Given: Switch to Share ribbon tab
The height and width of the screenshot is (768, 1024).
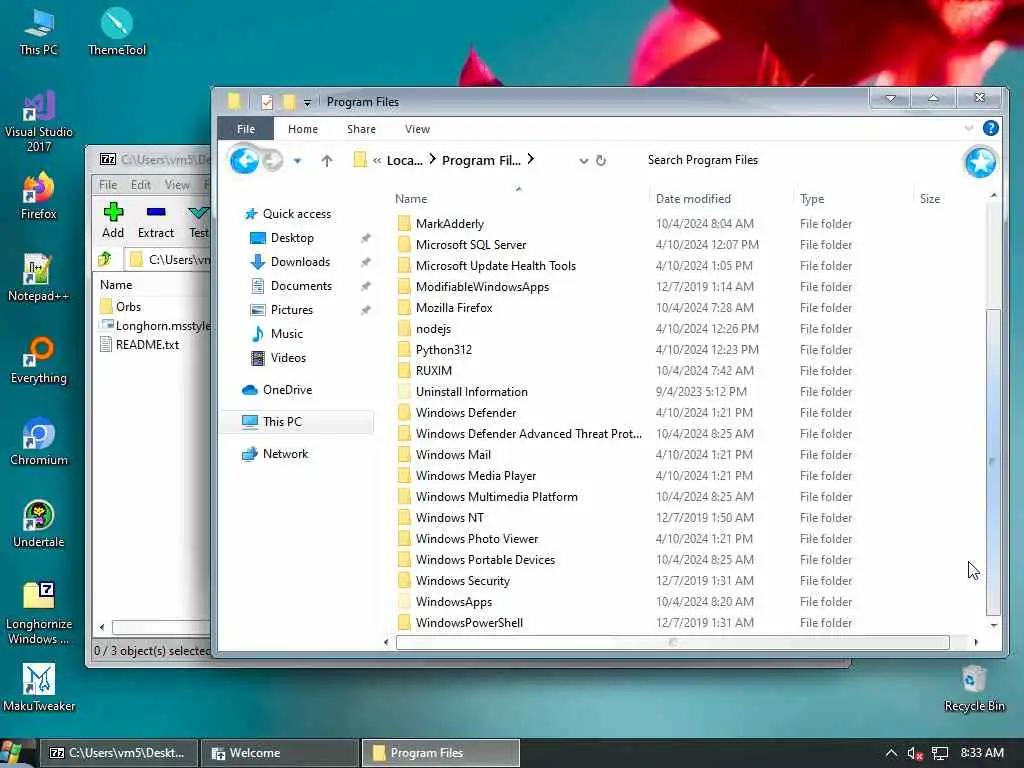Looking at the screenshot, I should [361, 129].
